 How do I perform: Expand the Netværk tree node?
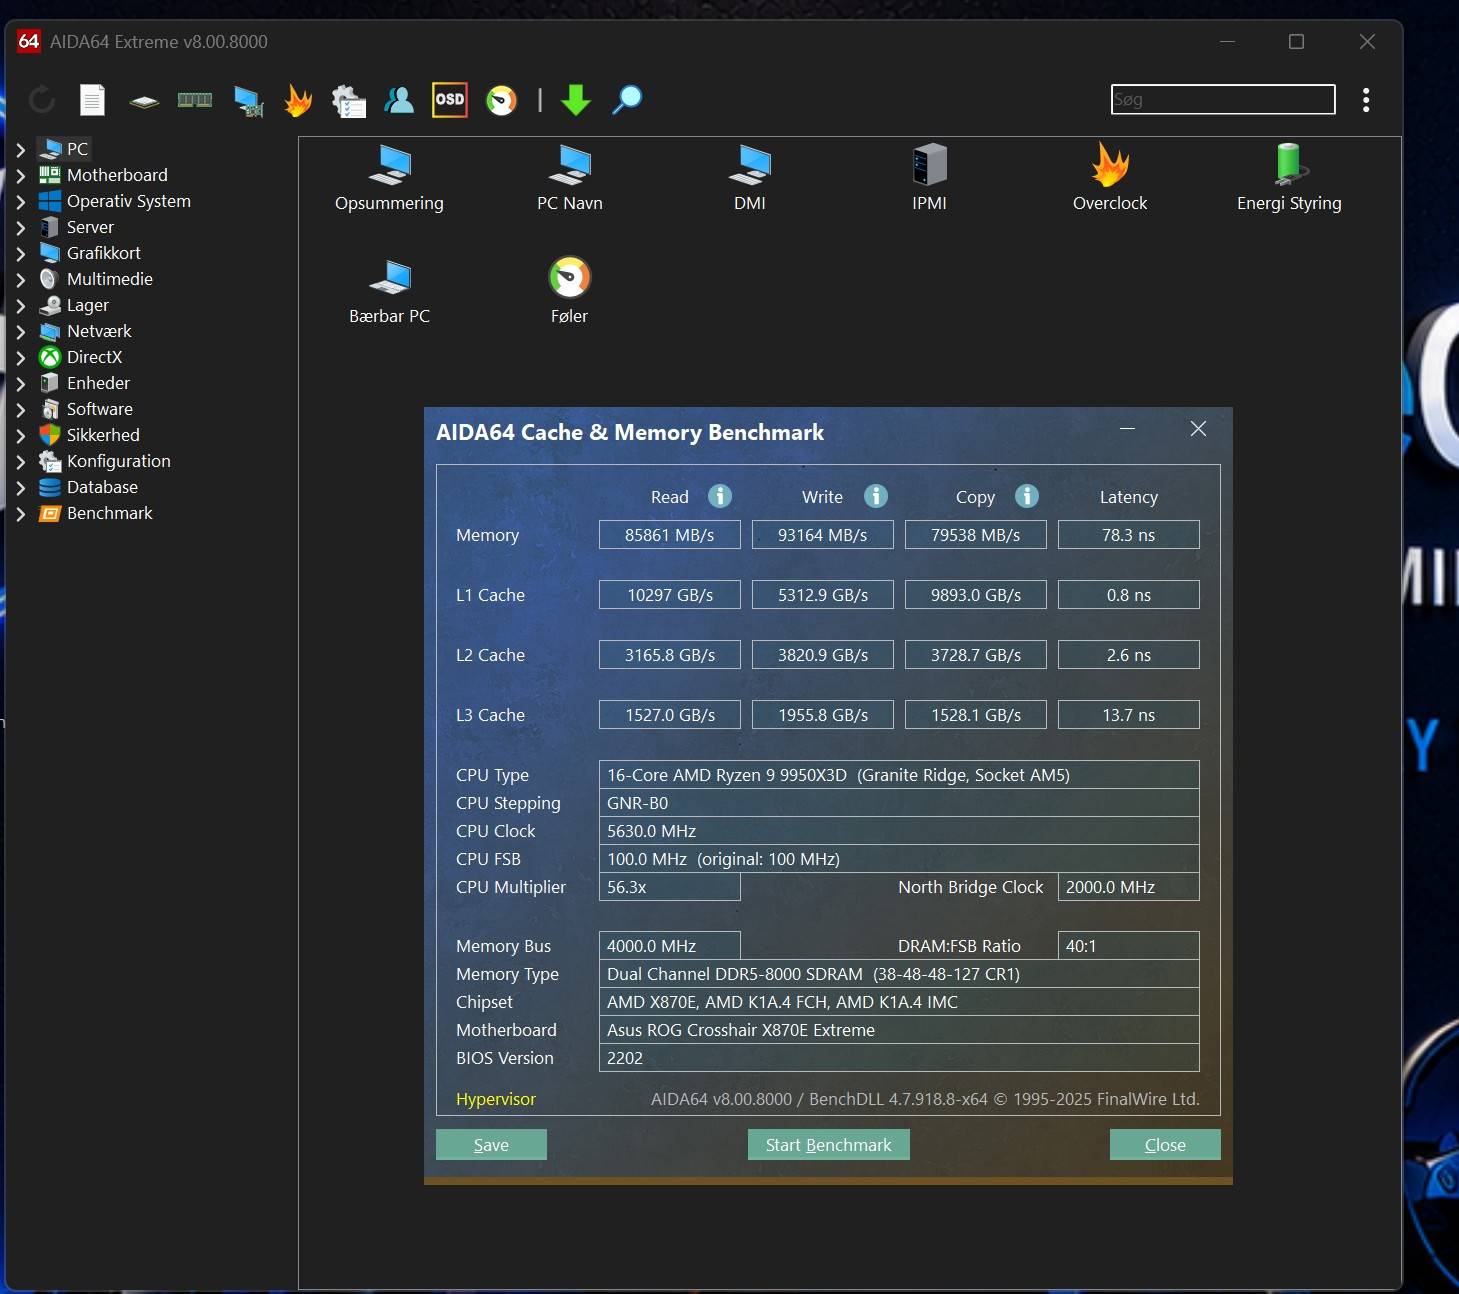[x=21, y=332]
